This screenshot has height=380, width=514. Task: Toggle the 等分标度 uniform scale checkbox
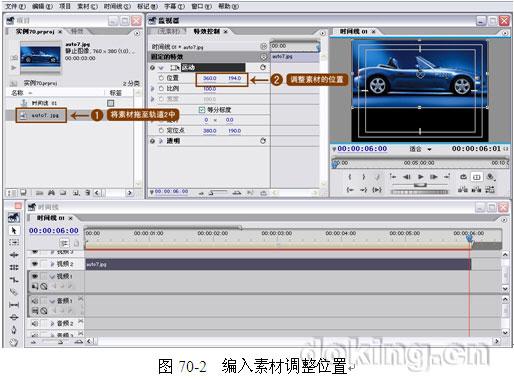(202, 110)
